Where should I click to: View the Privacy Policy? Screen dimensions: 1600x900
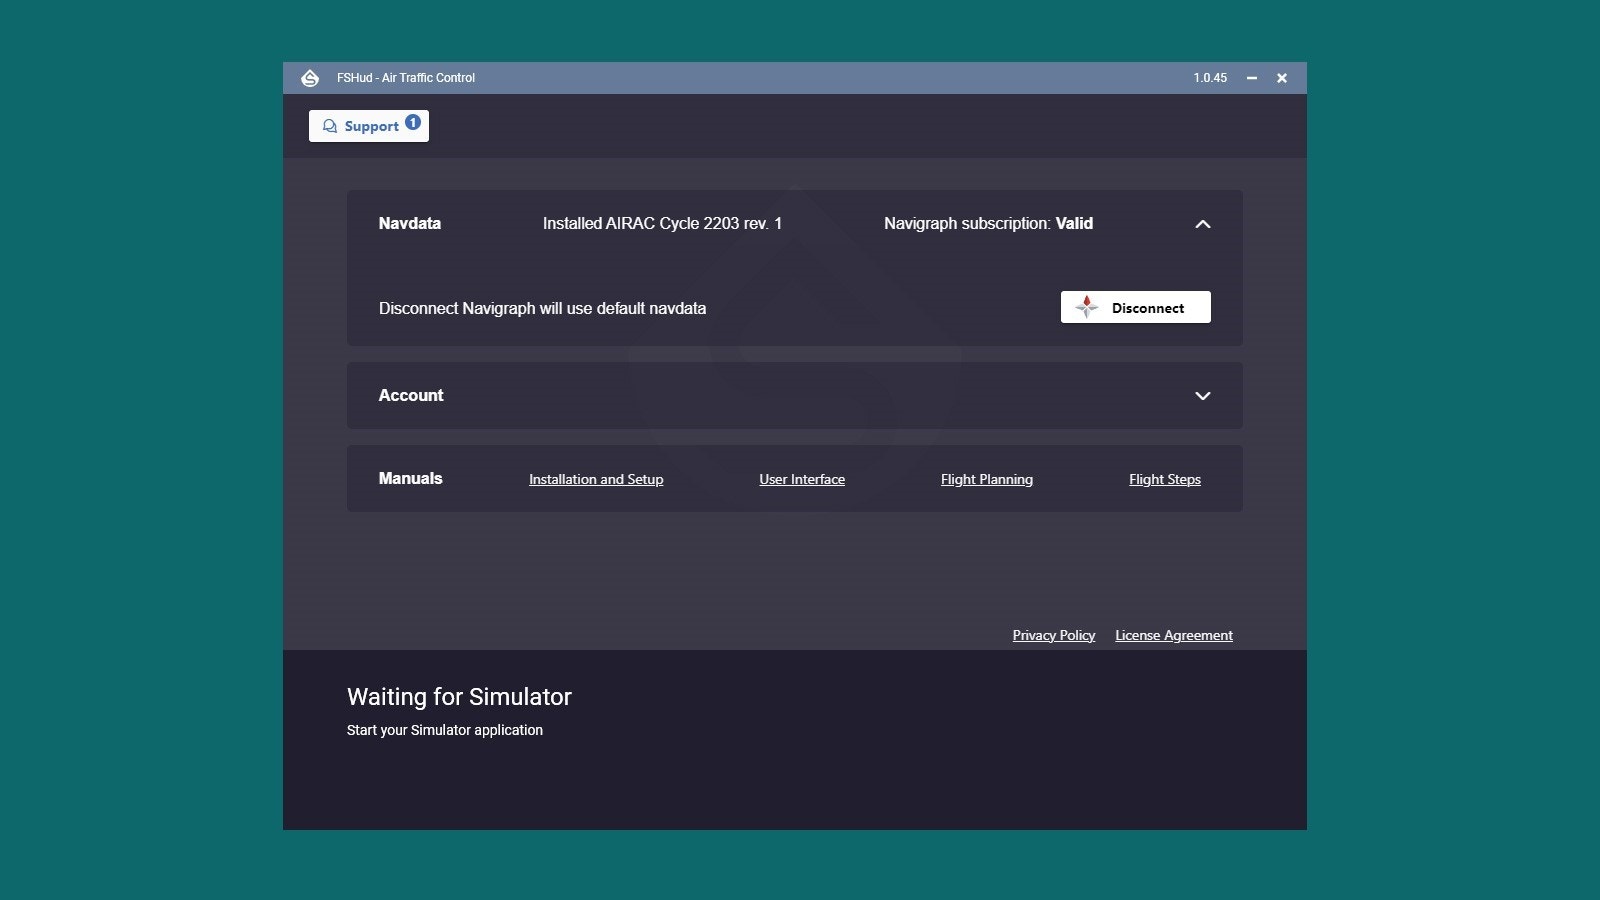(1053, 636)
